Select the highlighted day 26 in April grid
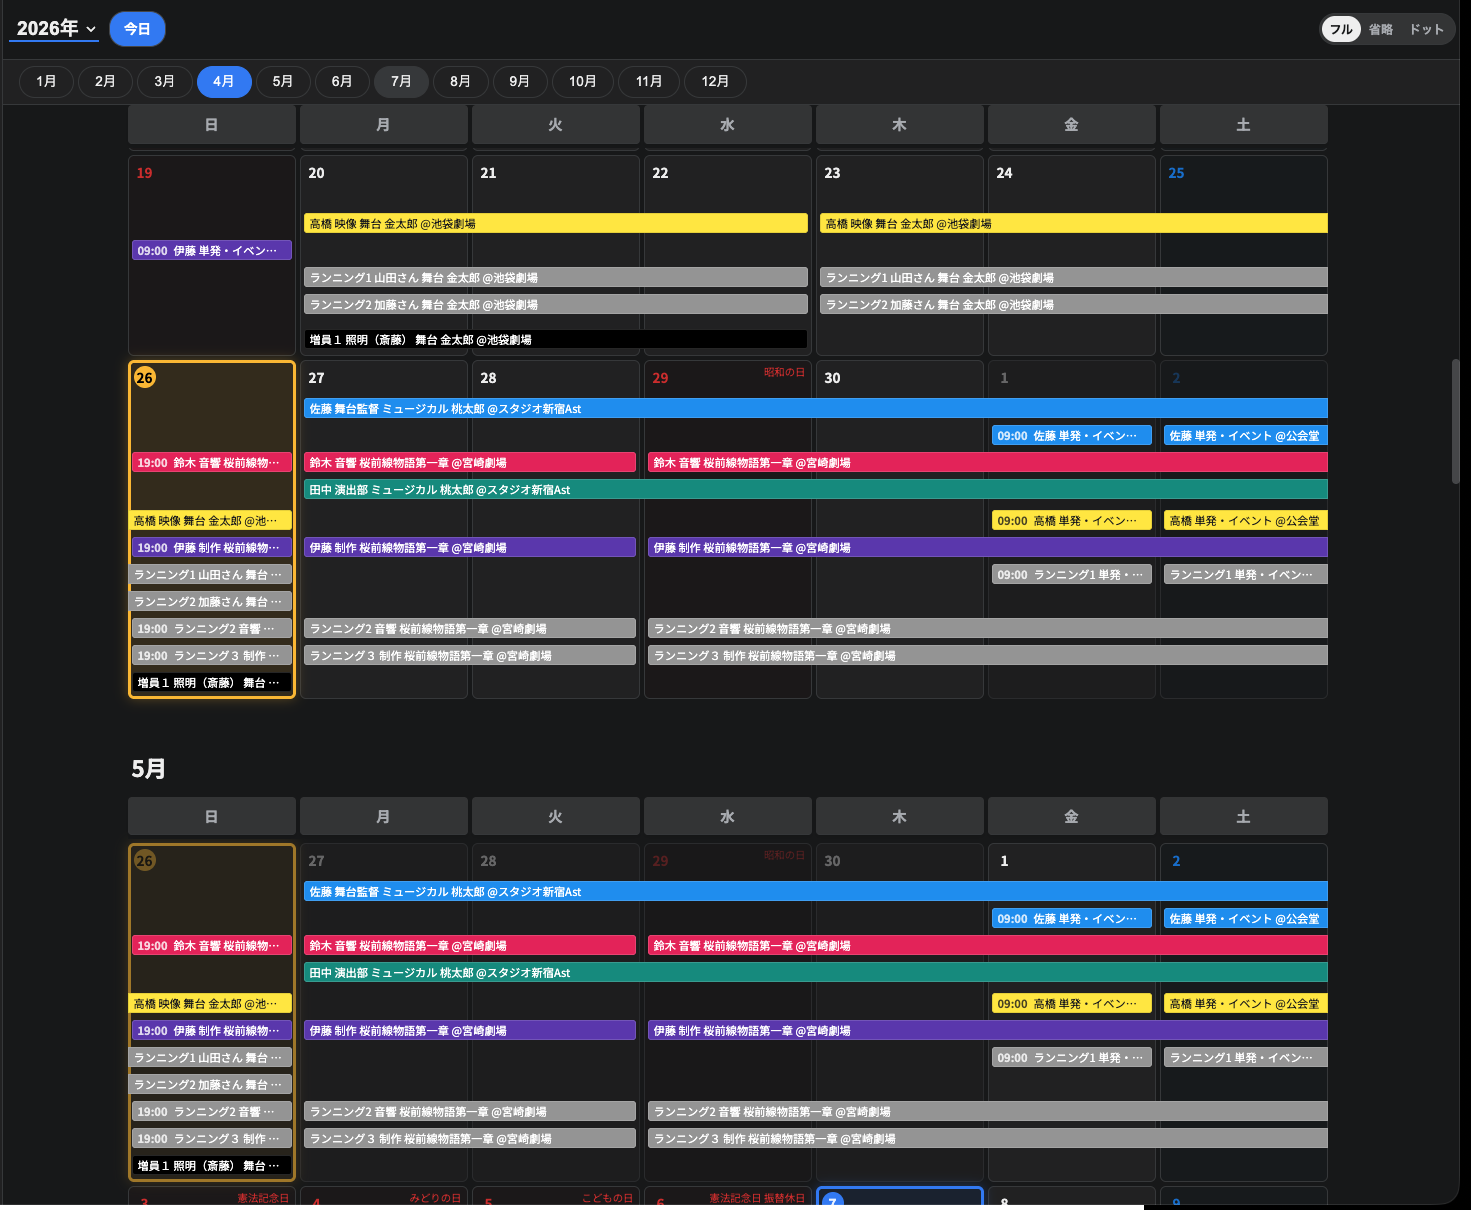Screen dimensions: 1471x1210 (x=145, y=377)
